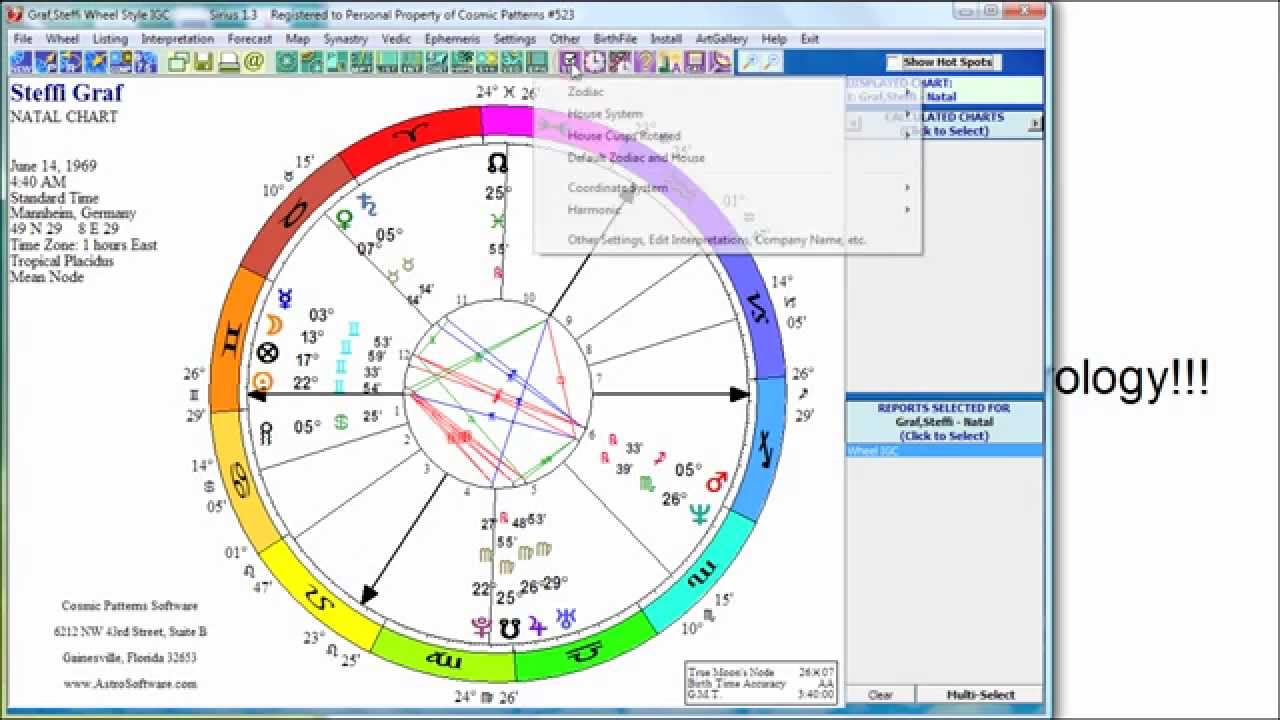Open the ArtGallery menu
The height and width of the screenshot is (720, 1280).
tap(722, 39)
